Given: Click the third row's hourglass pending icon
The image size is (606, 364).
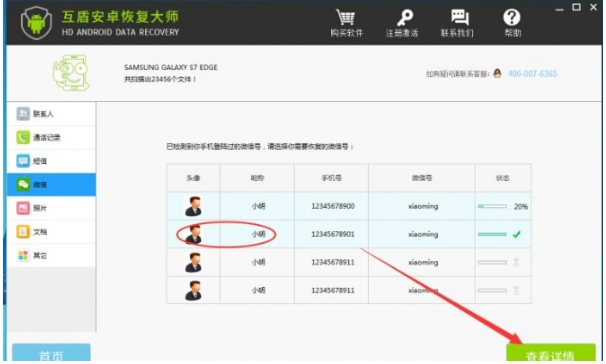Looking at the screenshot, I should [516, 262].
